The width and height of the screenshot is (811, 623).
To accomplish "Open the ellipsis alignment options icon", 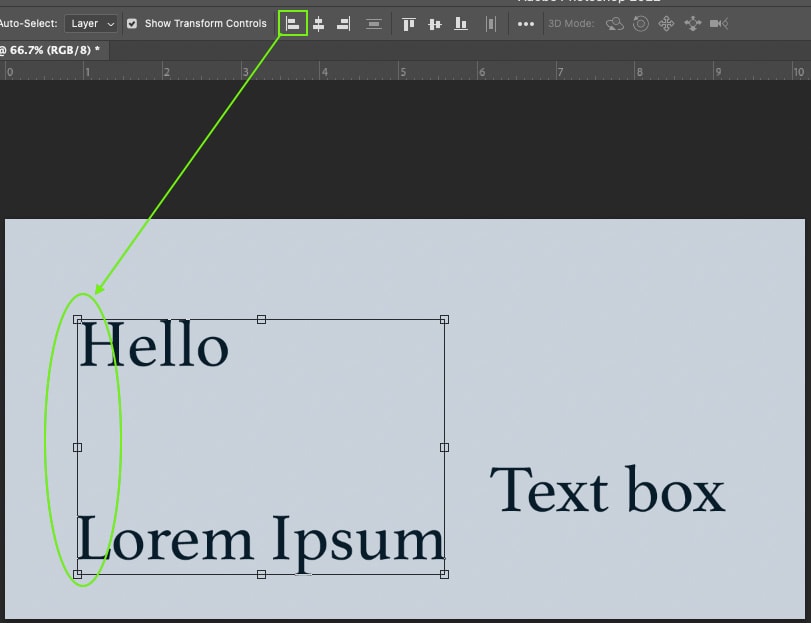I will coord(528,23).
